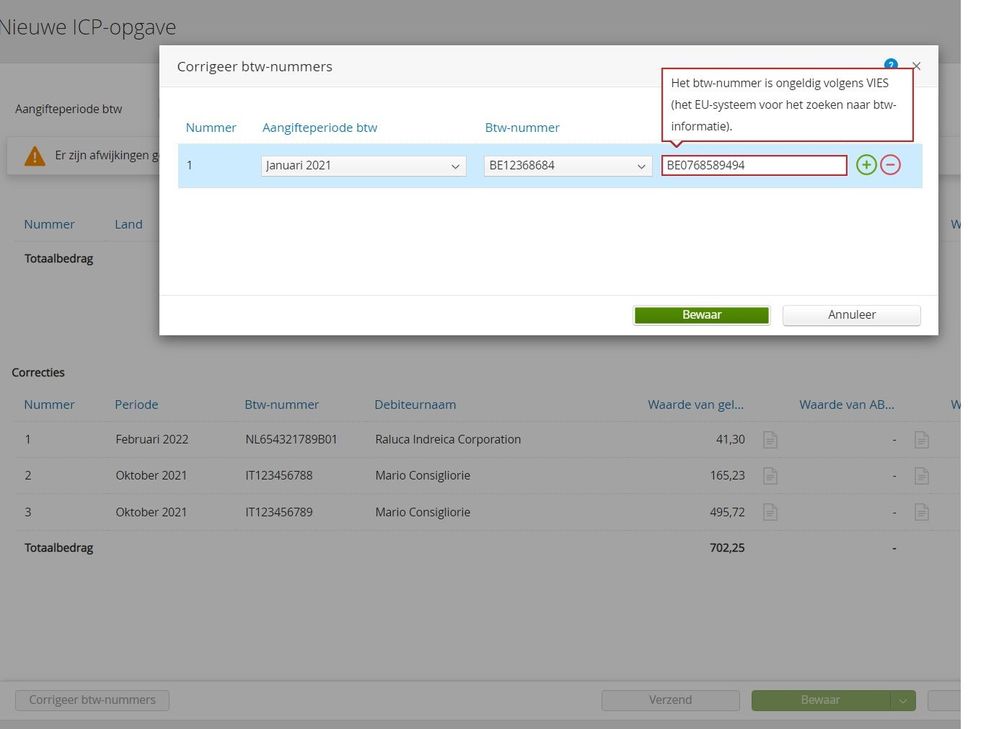This screenshot has width=999, height=729.
Task: Click Debiteurnaam column header
Action: tap(415, 405)
